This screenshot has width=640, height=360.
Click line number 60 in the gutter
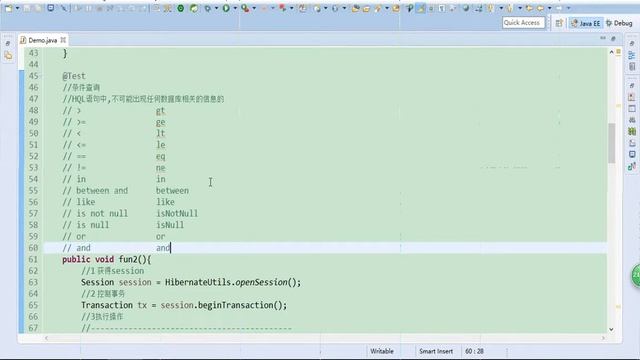pyautogui.click(x=33, y=248)
